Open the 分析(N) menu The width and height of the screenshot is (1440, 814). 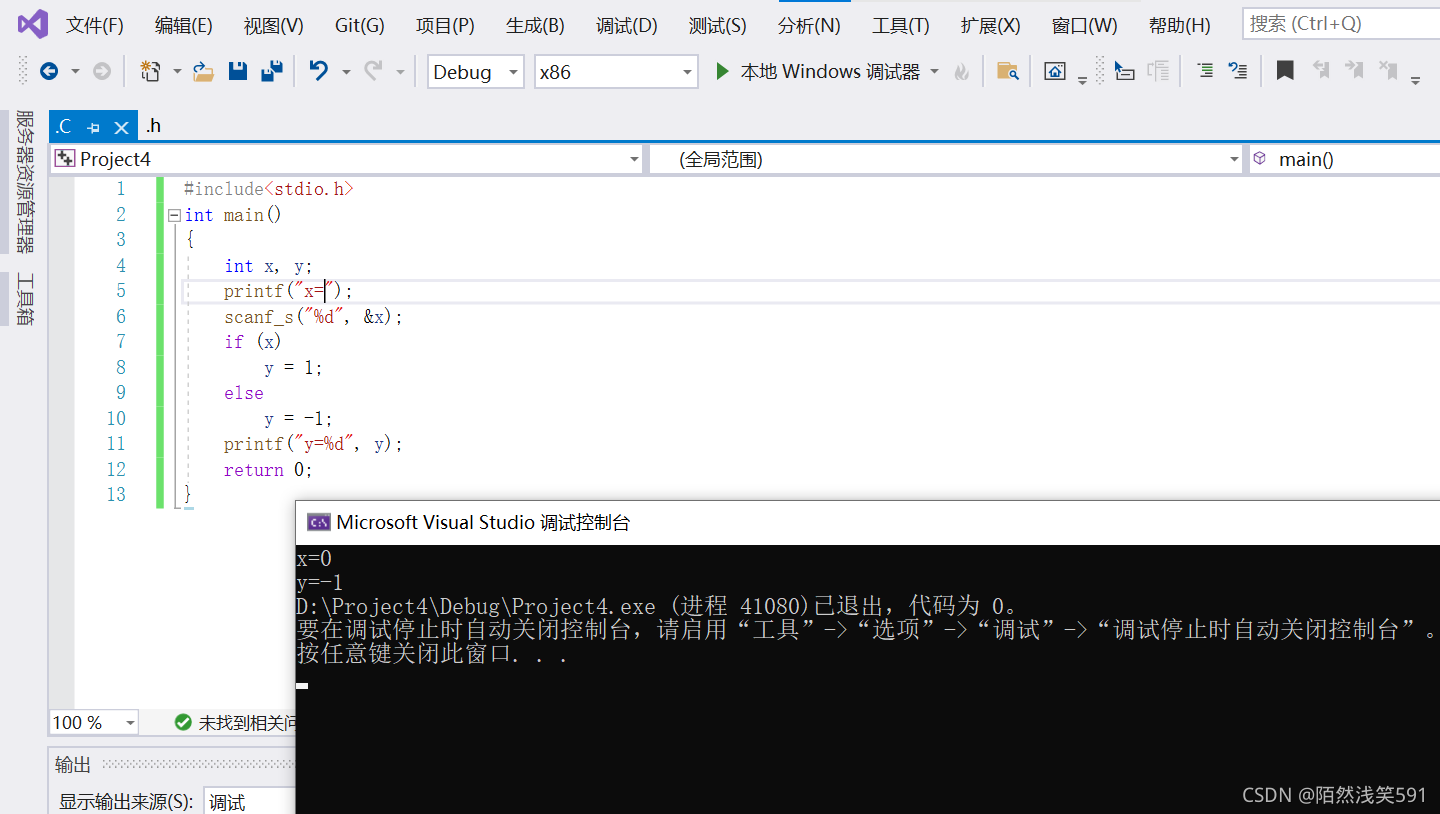(809, 25)
